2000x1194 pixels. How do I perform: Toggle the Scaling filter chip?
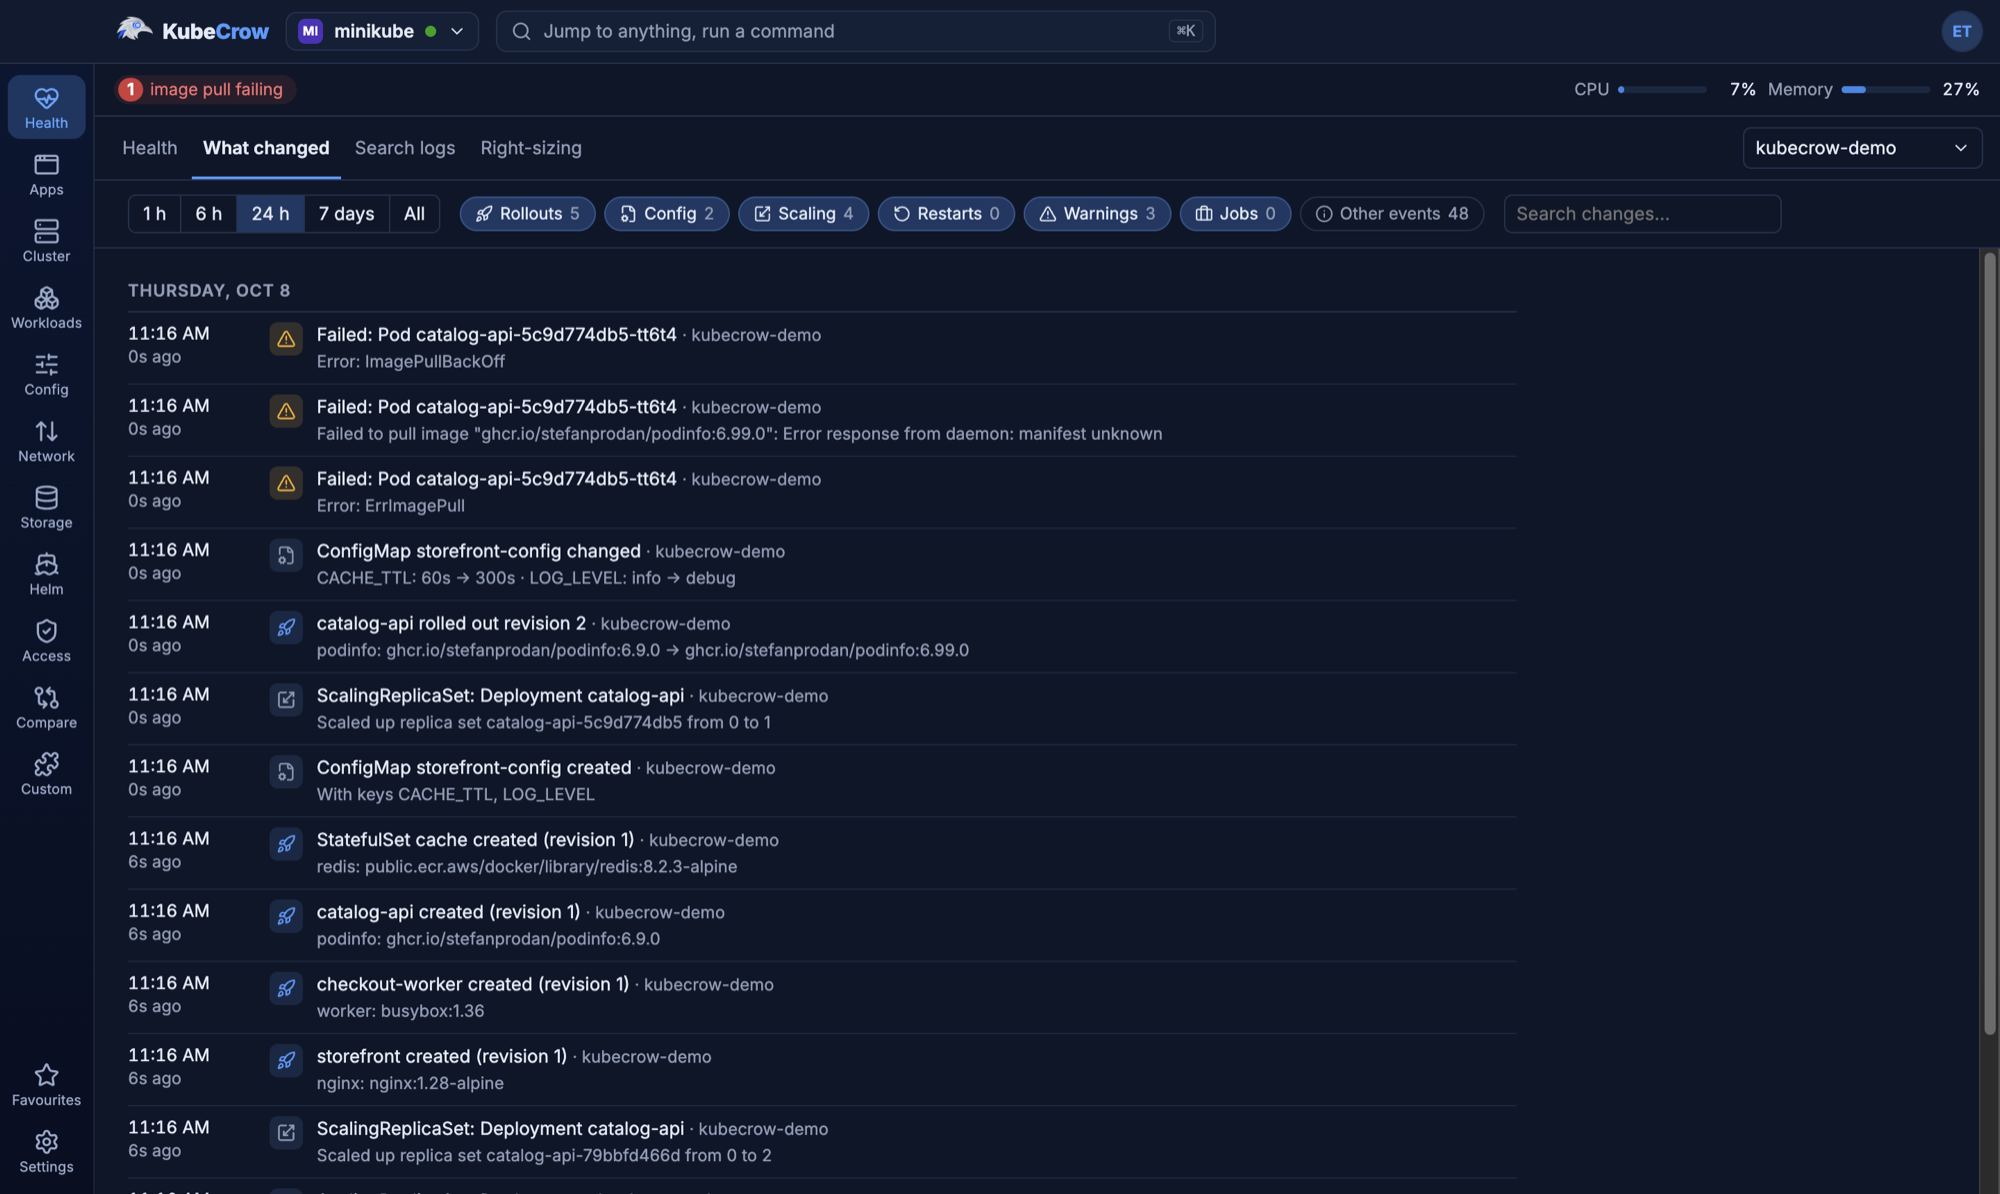pos(803,214)
